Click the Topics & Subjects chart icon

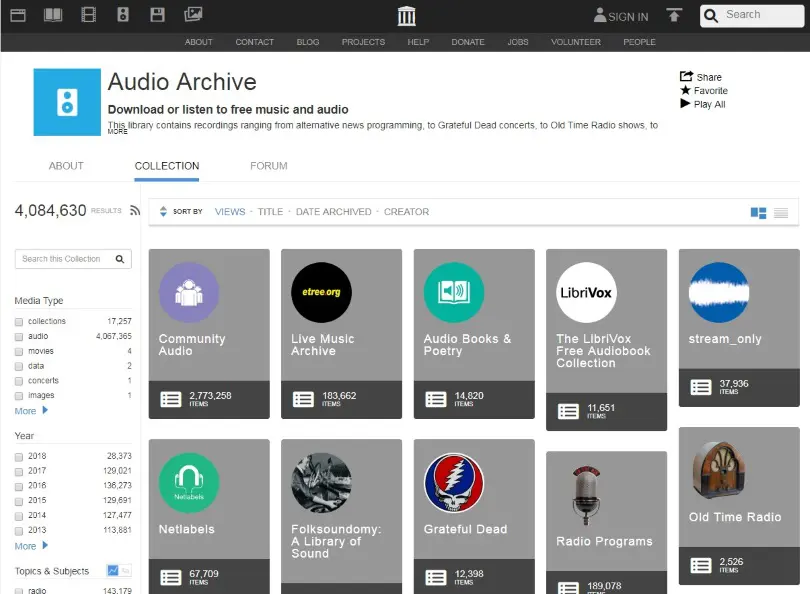point(112,570)
